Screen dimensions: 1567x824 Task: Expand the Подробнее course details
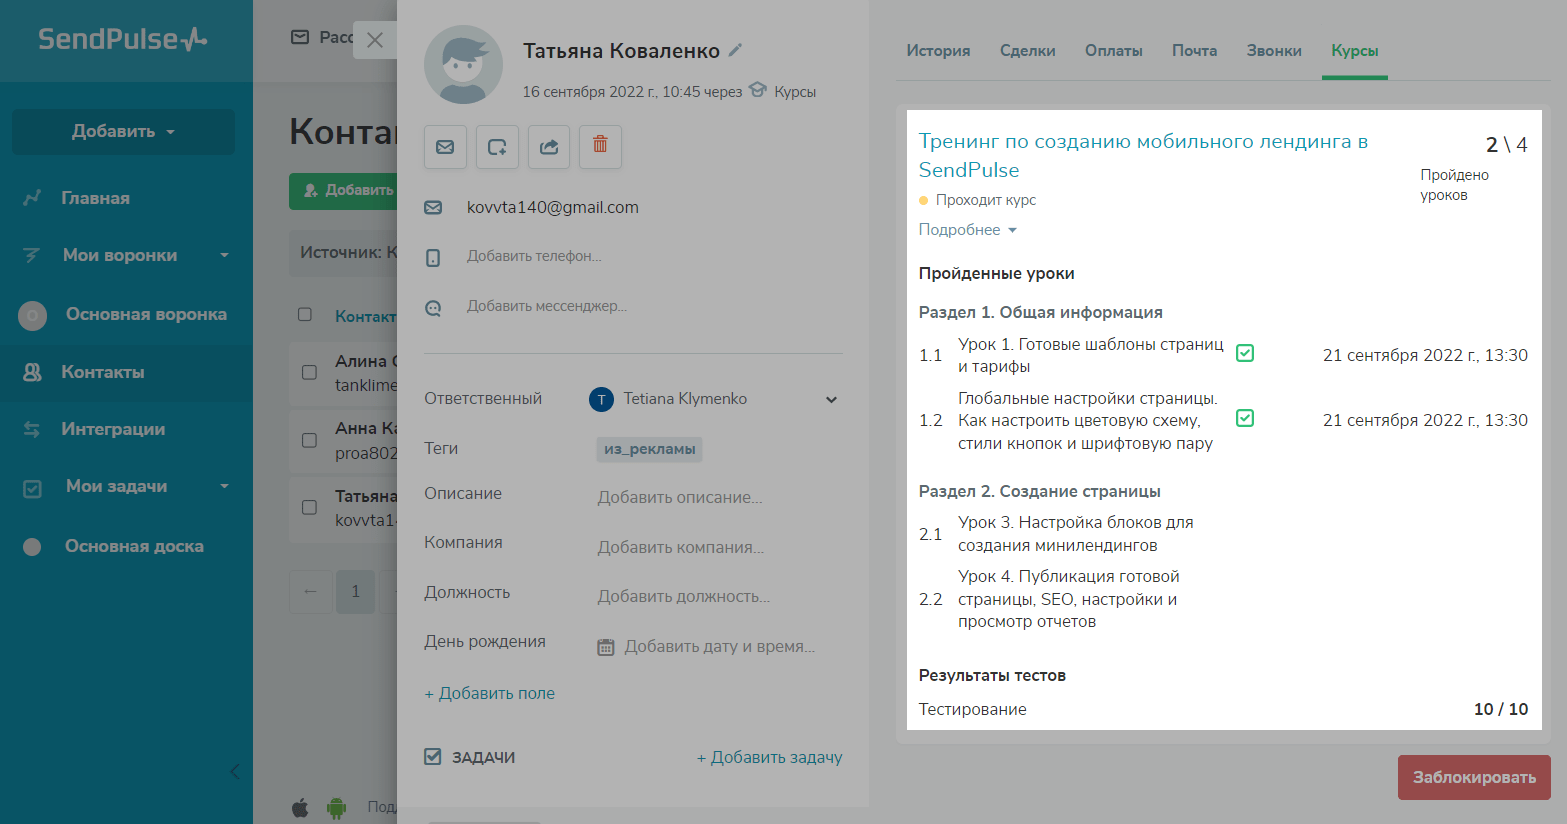tap(967, 230)
